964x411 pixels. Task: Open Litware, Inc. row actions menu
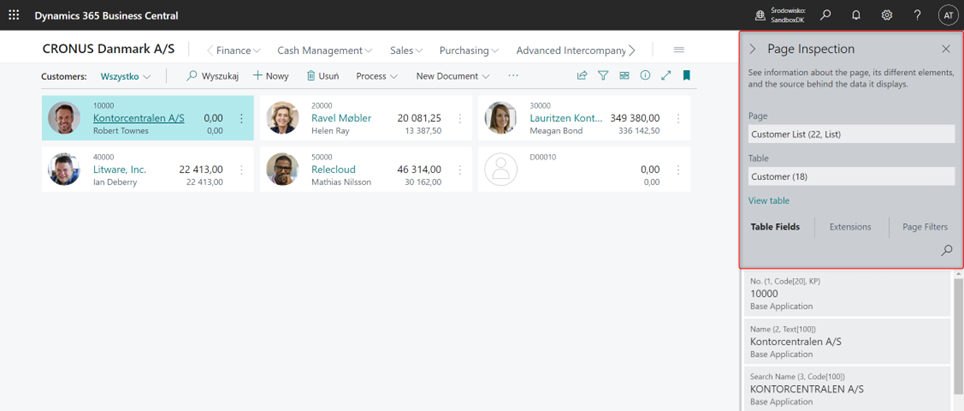242,170
